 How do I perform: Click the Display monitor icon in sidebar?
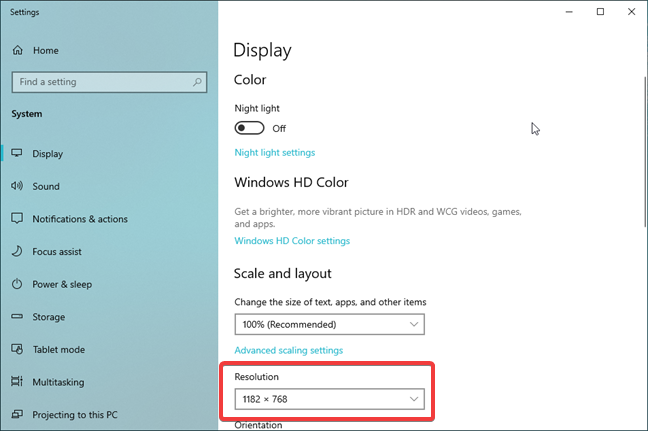(17, 153)
